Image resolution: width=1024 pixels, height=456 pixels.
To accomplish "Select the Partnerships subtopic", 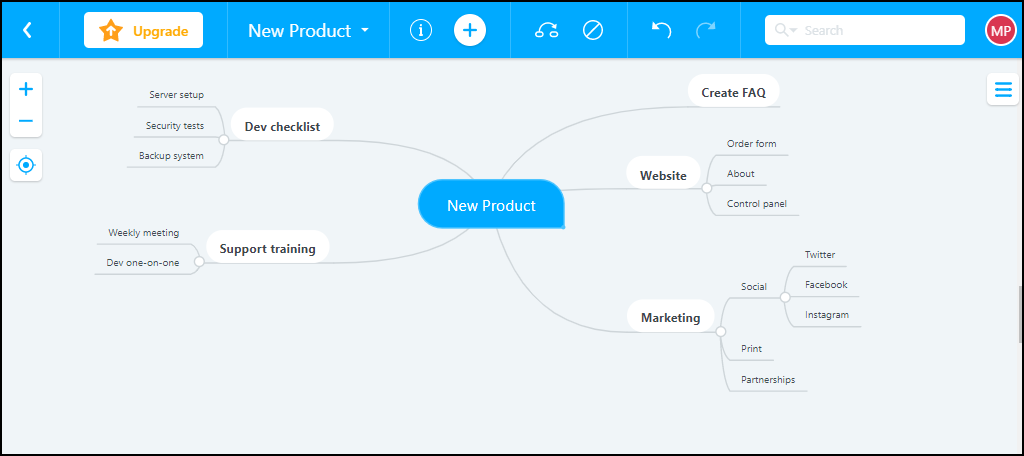I will coord(768,379).
